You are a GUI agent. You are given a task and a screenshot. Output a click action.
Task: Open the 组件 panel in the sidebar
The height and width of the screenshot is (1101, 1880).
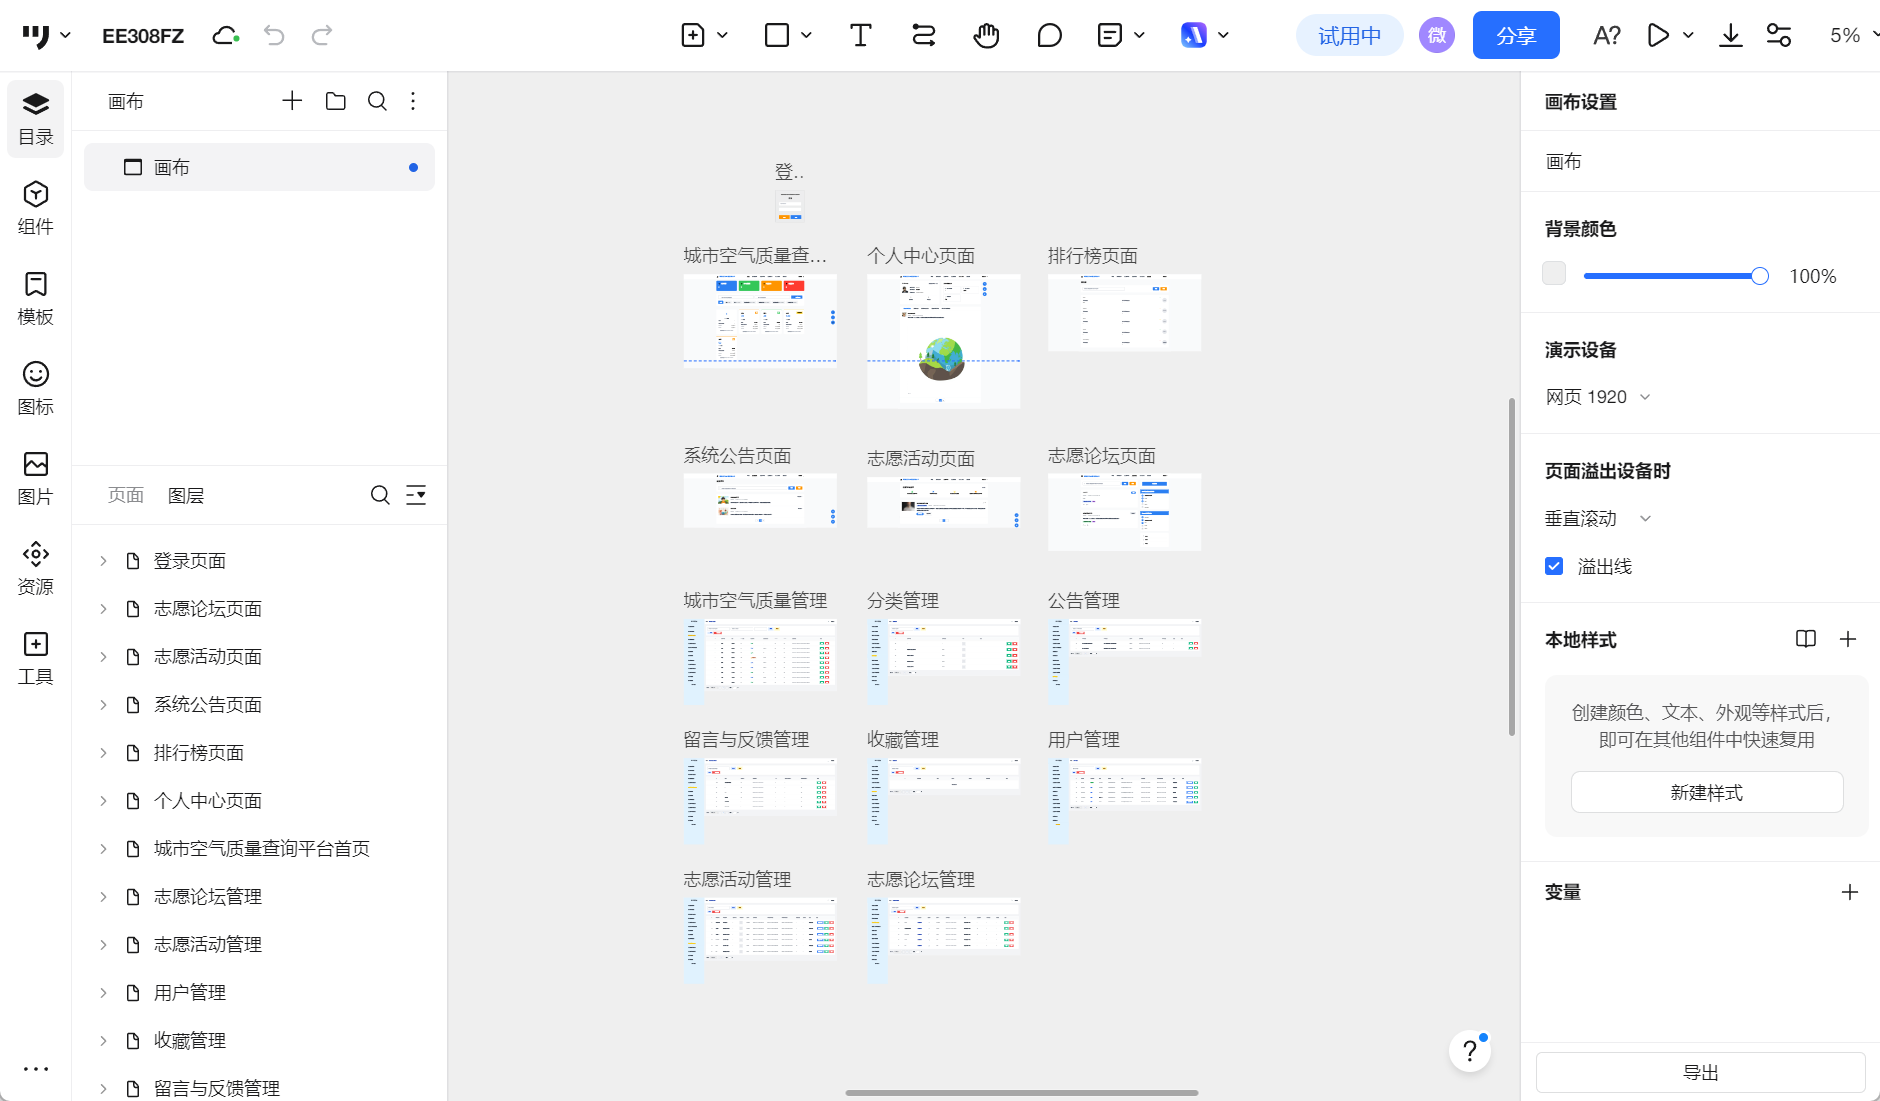(x=35, y=207)
